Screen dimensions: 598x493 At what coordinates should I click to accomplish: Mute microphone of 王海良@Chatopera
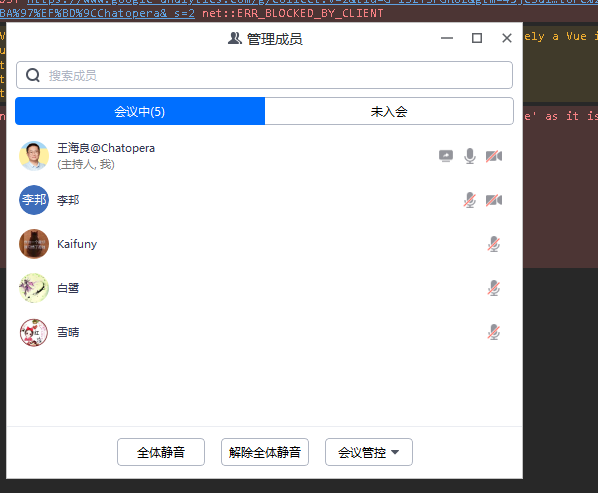pos(470,156)
